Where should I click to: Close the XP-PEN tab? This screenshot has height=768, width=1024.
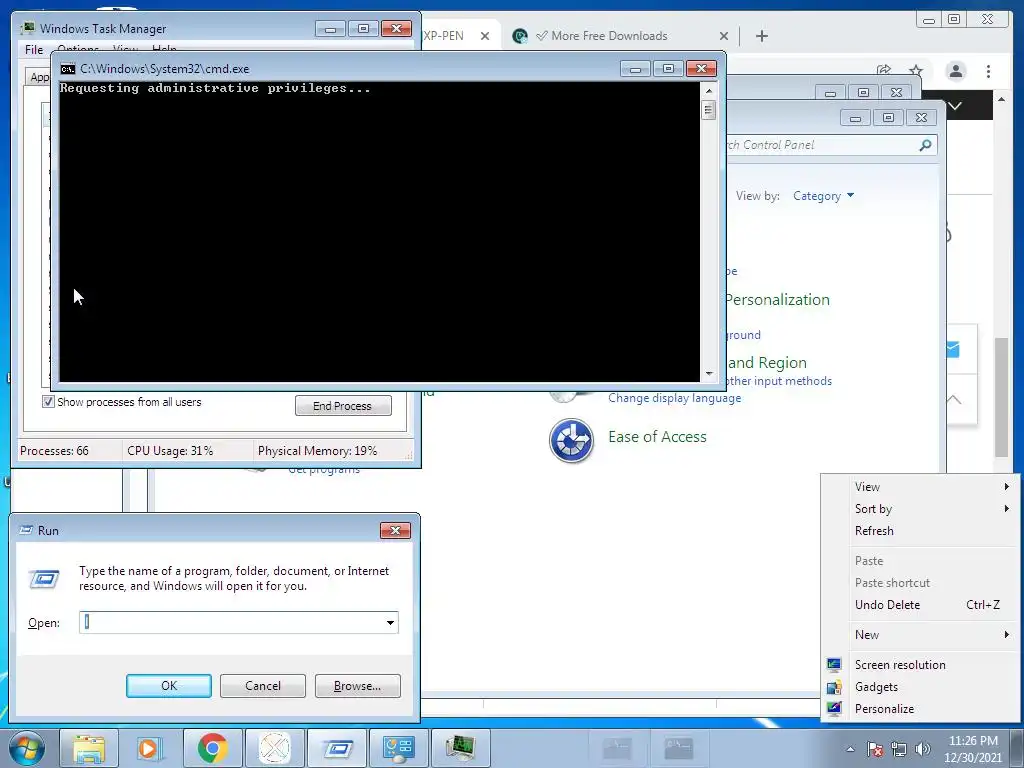(x=485, y=36)
